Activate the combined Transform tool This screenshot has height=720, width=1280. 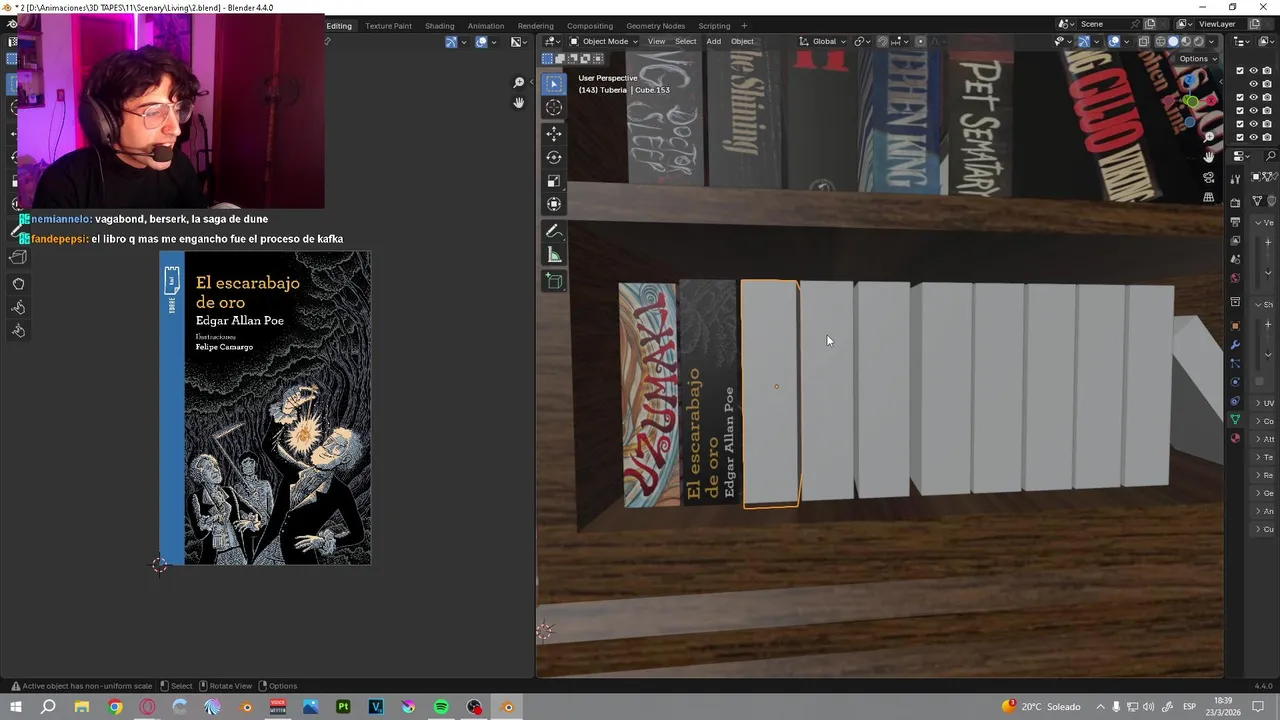(554, 204)
